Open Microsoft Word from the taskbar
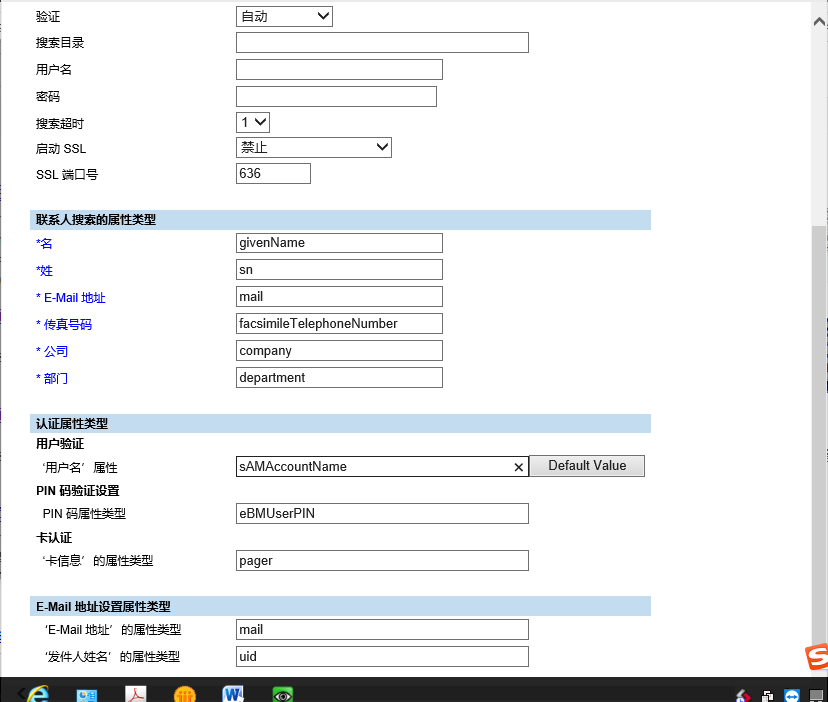 (x=233, y=693)
